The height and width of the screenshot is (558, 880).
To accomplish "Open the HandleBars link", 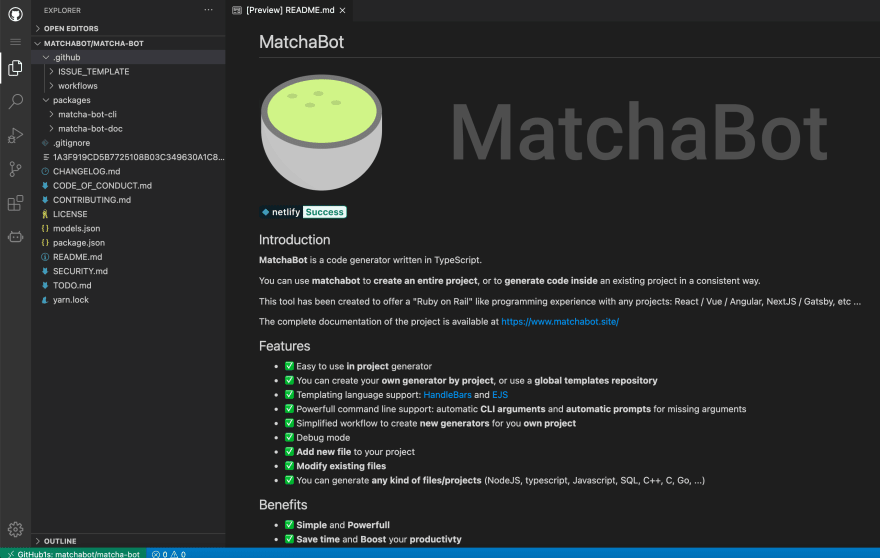I will click(x=447, y=395).
